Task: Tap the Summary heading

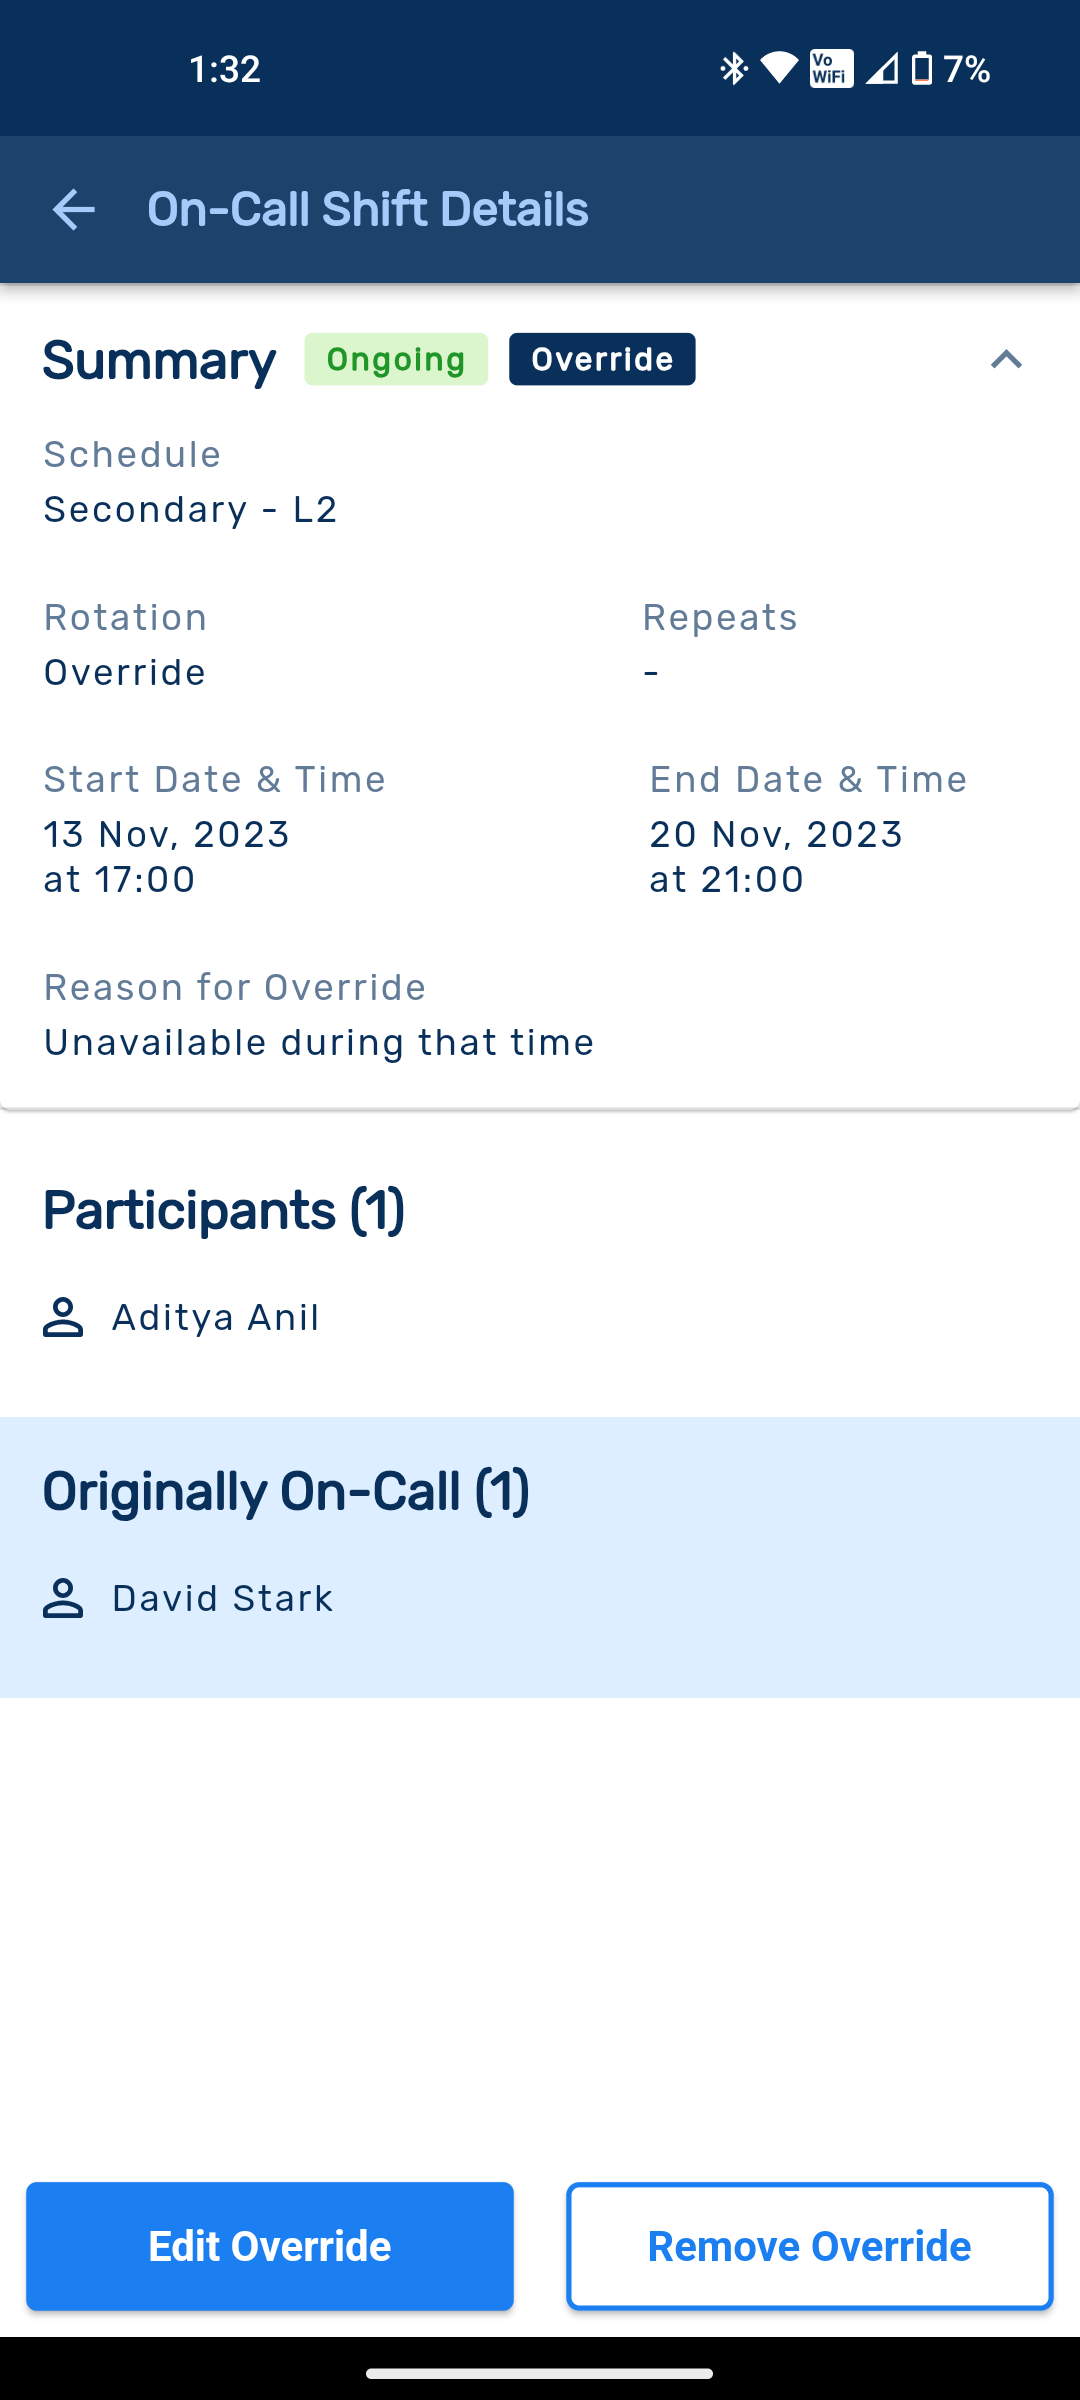Action: (x=159, y=361)
